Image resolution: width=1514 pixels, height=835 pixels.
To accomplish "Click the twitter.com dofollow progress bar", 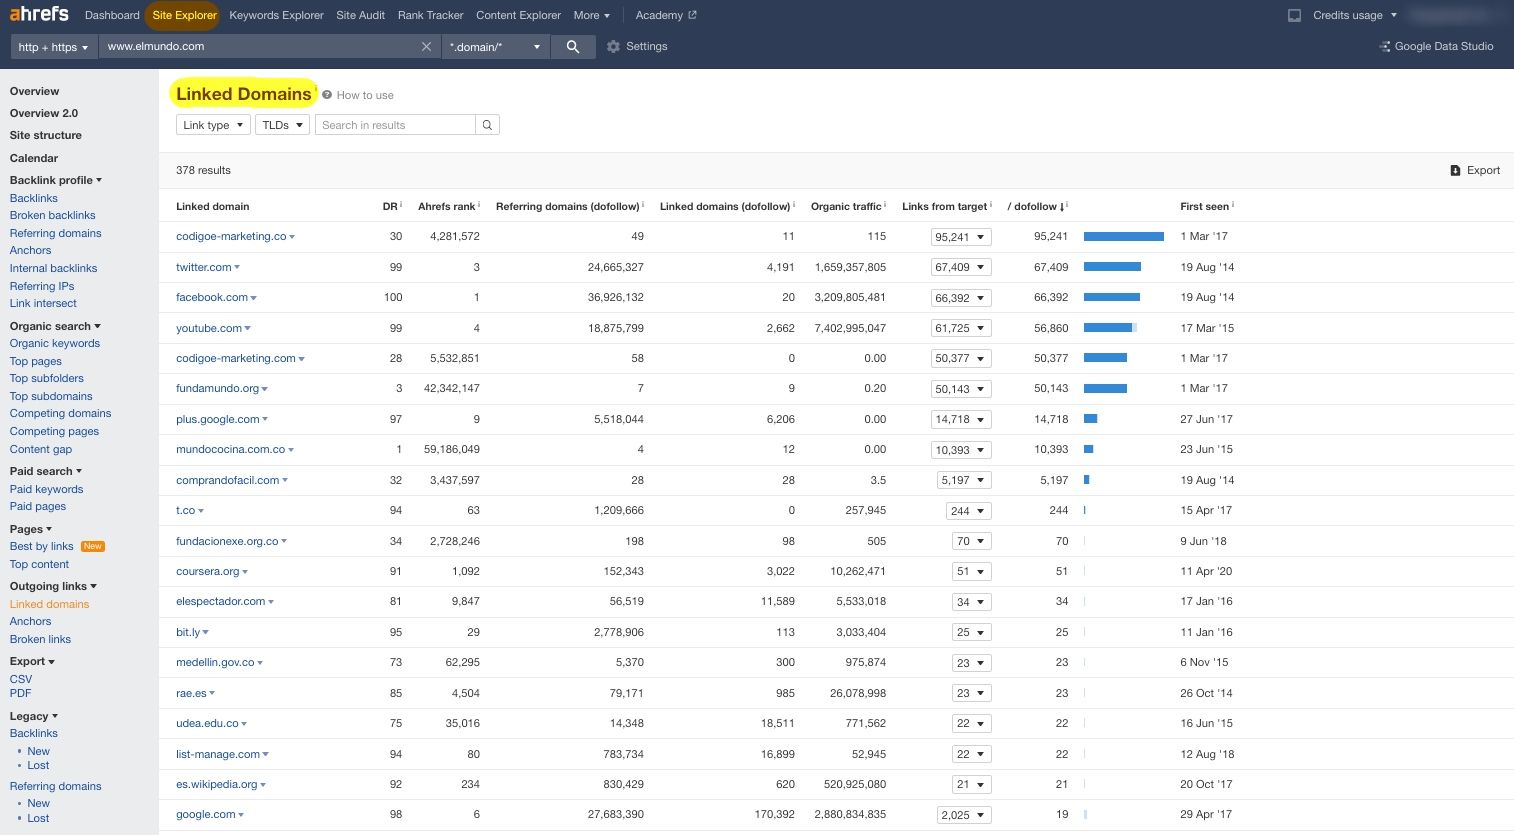I will click(1112, 267).
